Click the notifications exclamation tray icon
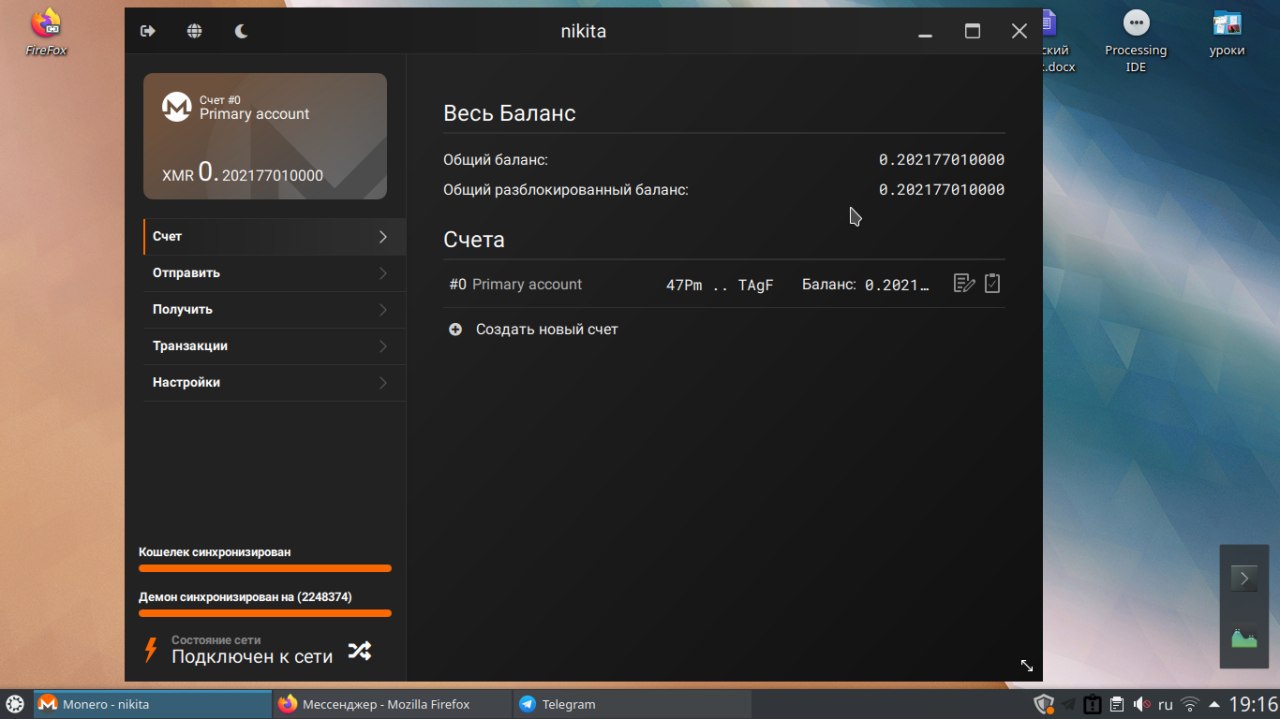The image size is (1280, 719). (x=1093, y=704)
